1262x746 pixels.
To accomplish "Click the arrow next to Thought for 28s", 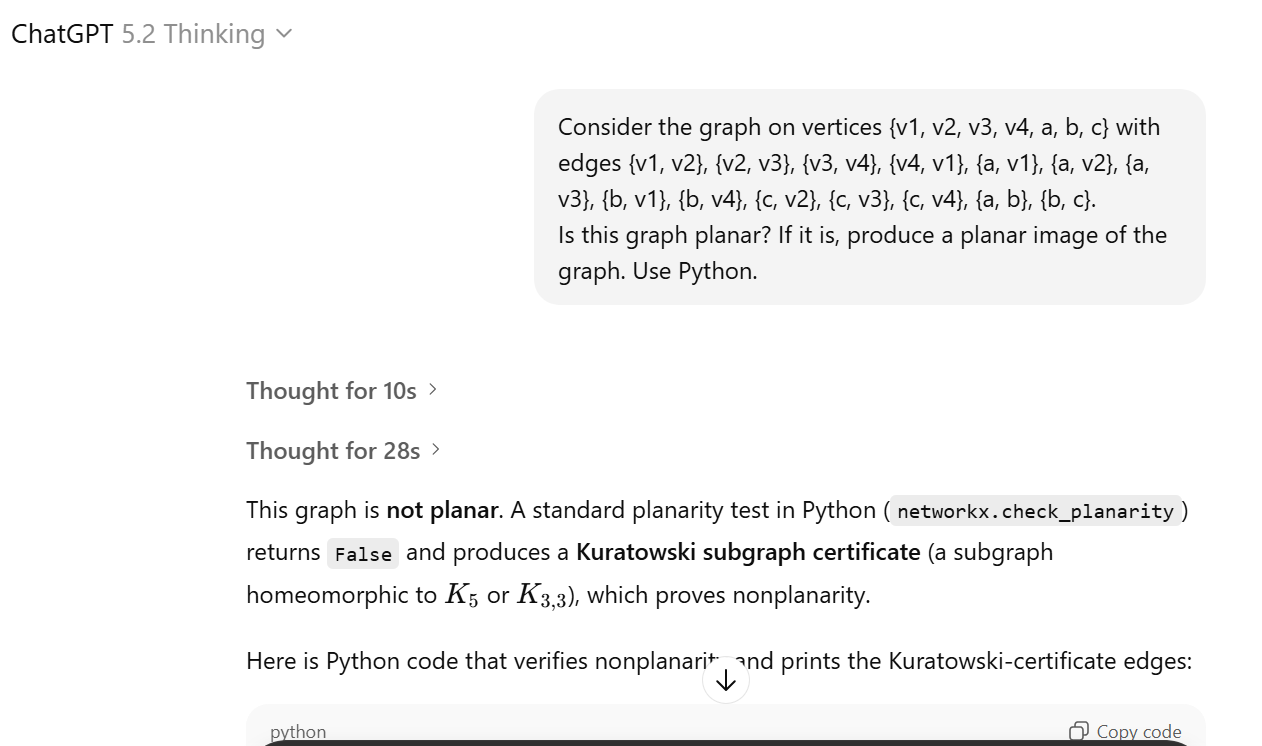I will pyautogui.click(x=434, y=450).
